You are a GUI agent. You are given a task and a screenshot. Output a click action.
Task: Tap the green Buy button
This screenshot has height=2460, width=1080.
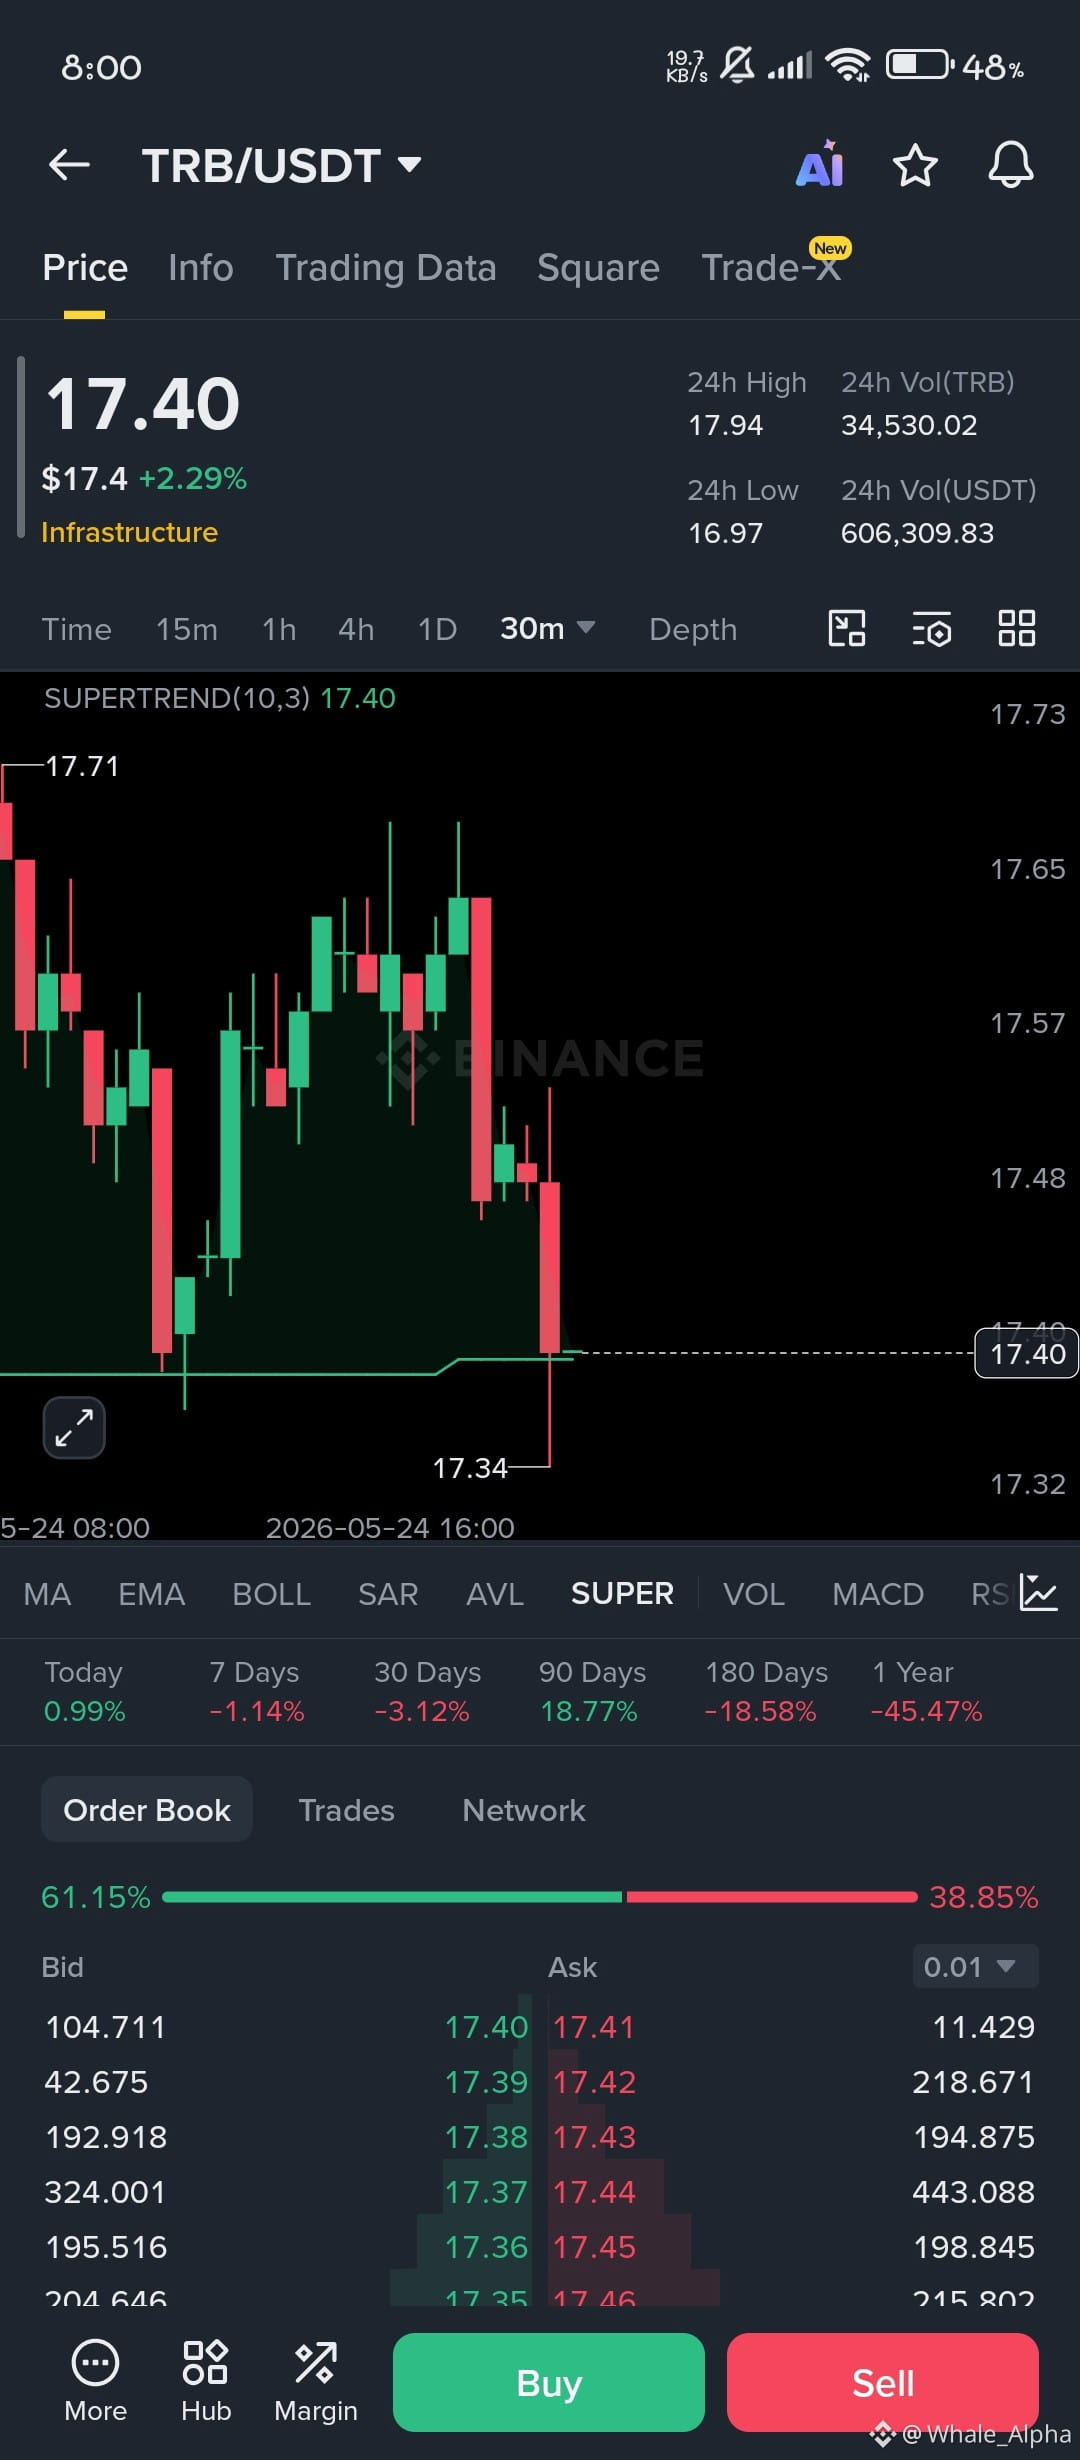[x=549, y=2383]
